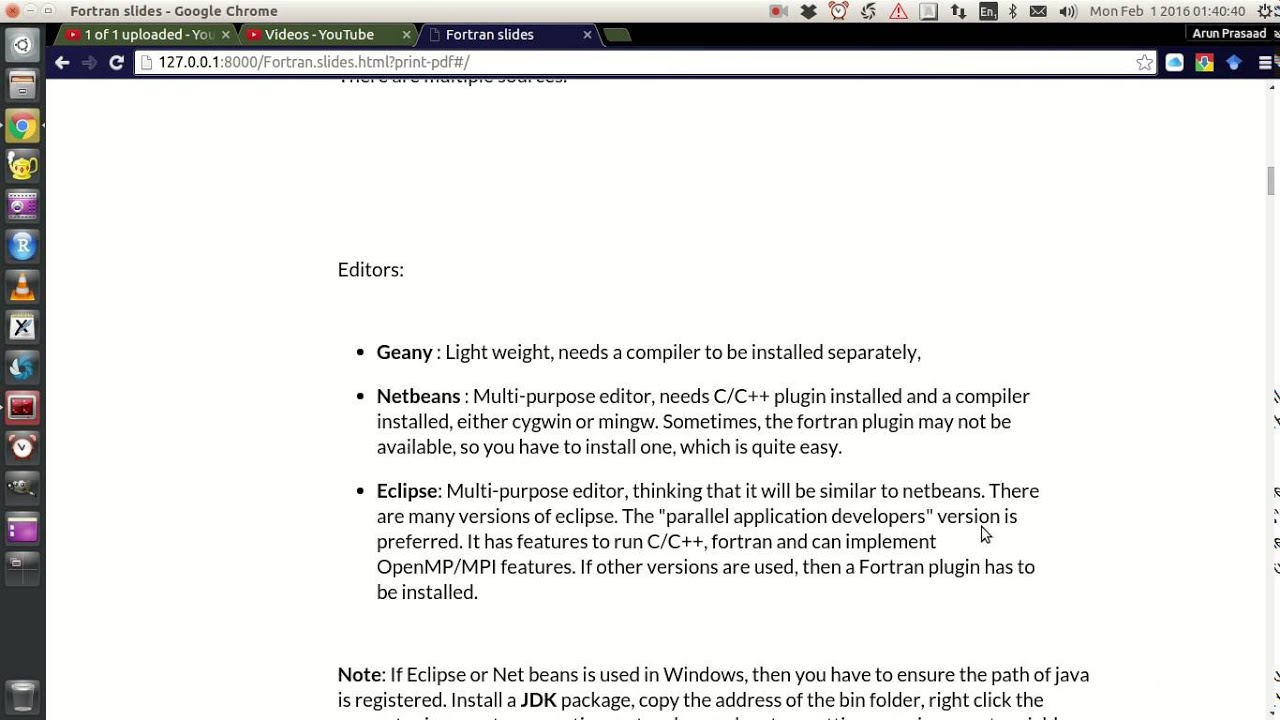Open the system power gear menu
This screenshot has height=720, width=1280.
1265,11
